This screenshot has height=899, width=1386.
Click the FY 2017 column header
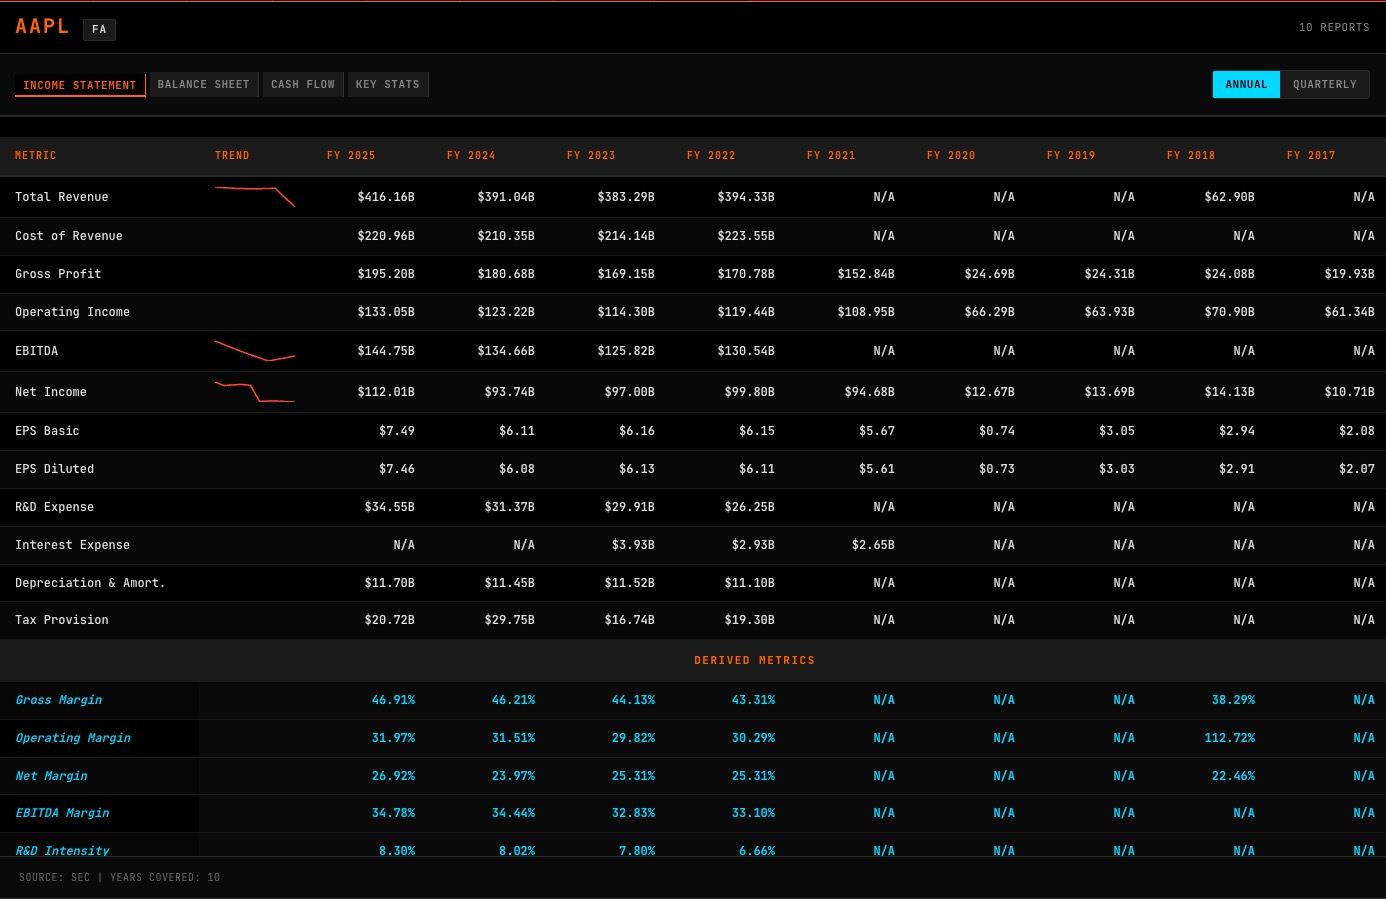pos(1311,156)
